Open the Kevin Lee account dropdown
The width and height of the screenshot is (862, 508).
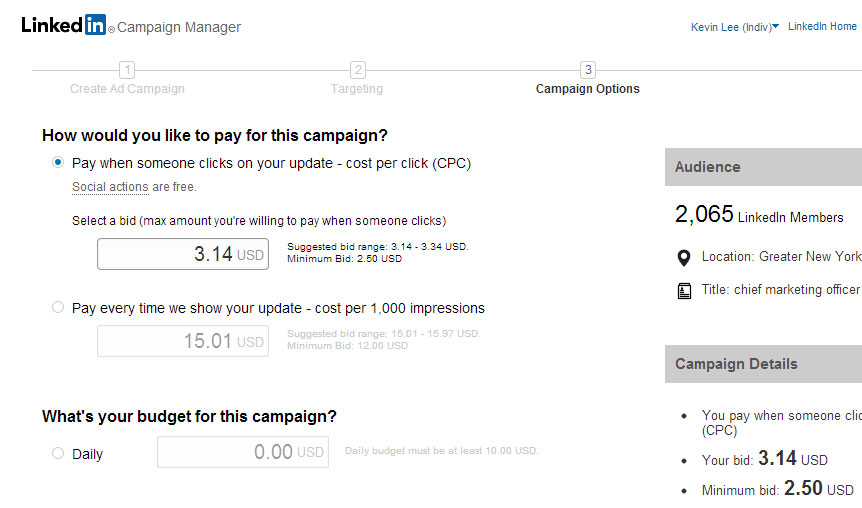point(734,27)
